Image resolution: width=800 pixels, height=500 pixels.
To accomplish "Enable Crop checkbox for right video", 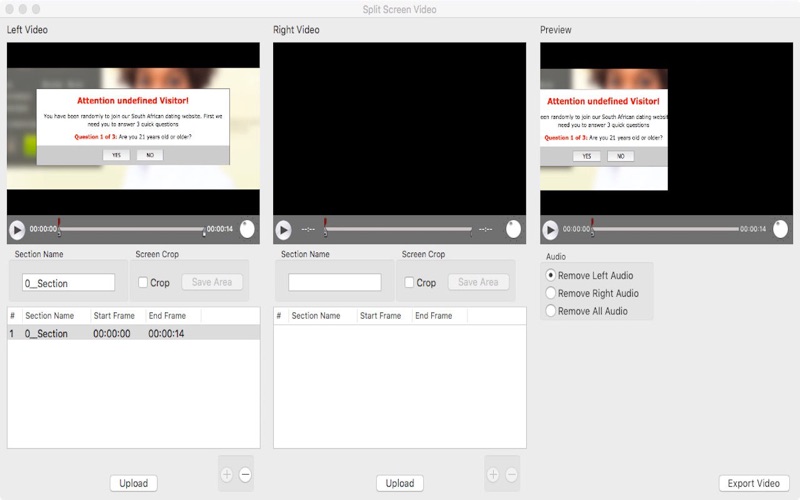I will tap(409, 283).
